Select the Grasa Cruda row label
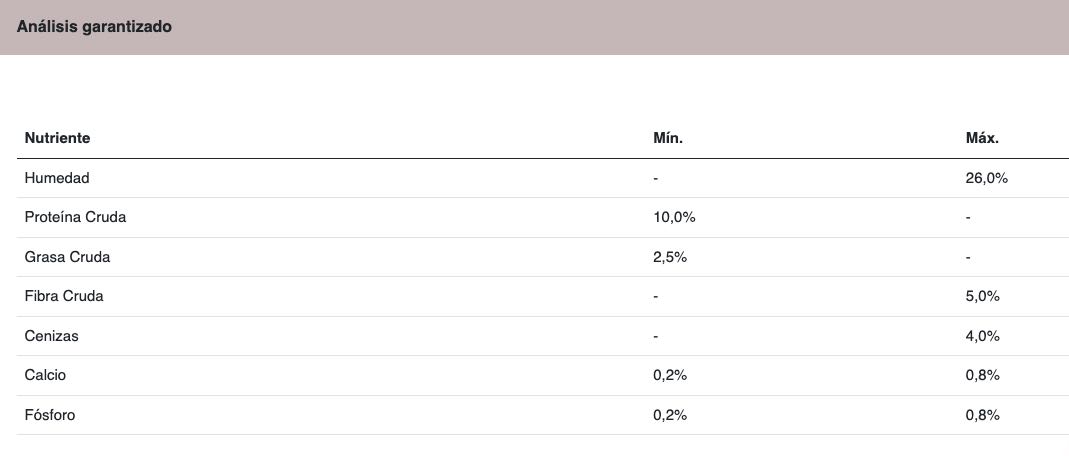Screen dimensions: 1069x456 (67, 257)
